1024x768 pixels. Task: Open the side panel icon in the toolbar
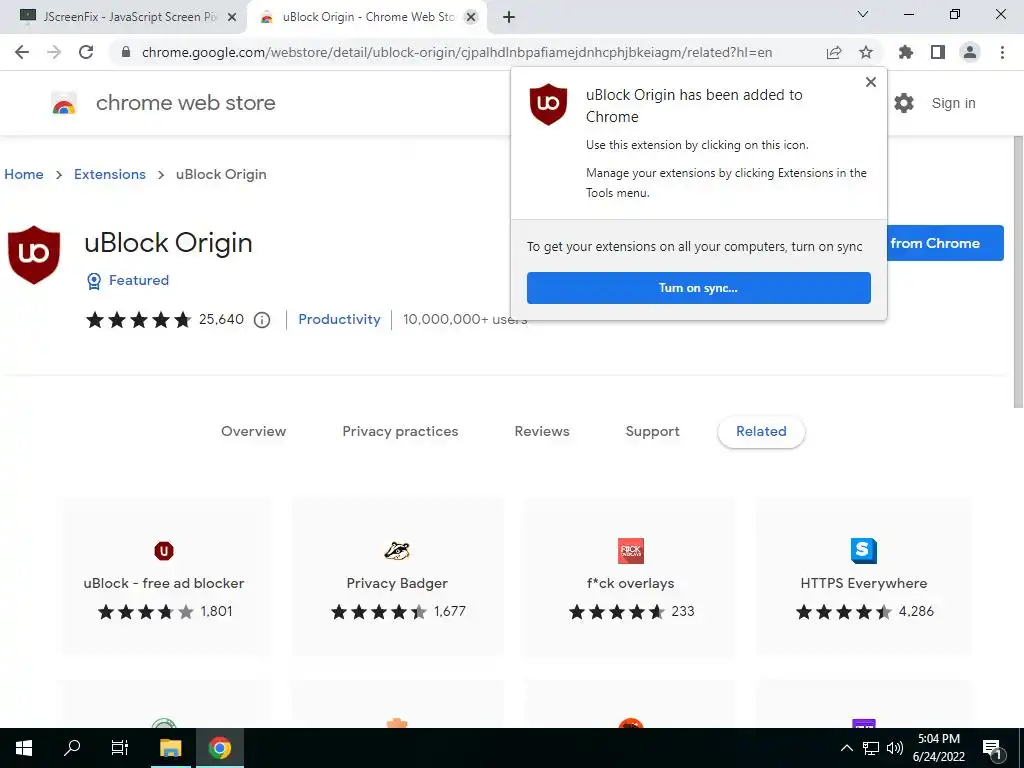click(x=938, y=52)
